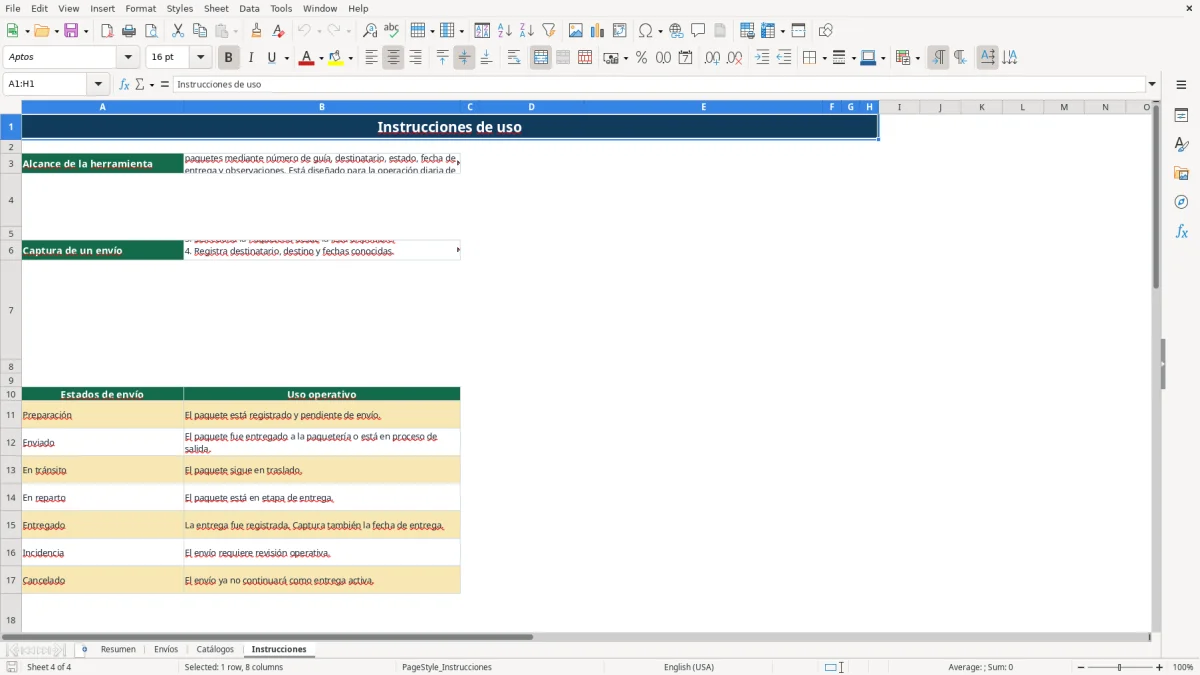Open the sidebar Navigator compass icon
The height and width of the screenshot is (675, 1200).
tap(1181, 203)
